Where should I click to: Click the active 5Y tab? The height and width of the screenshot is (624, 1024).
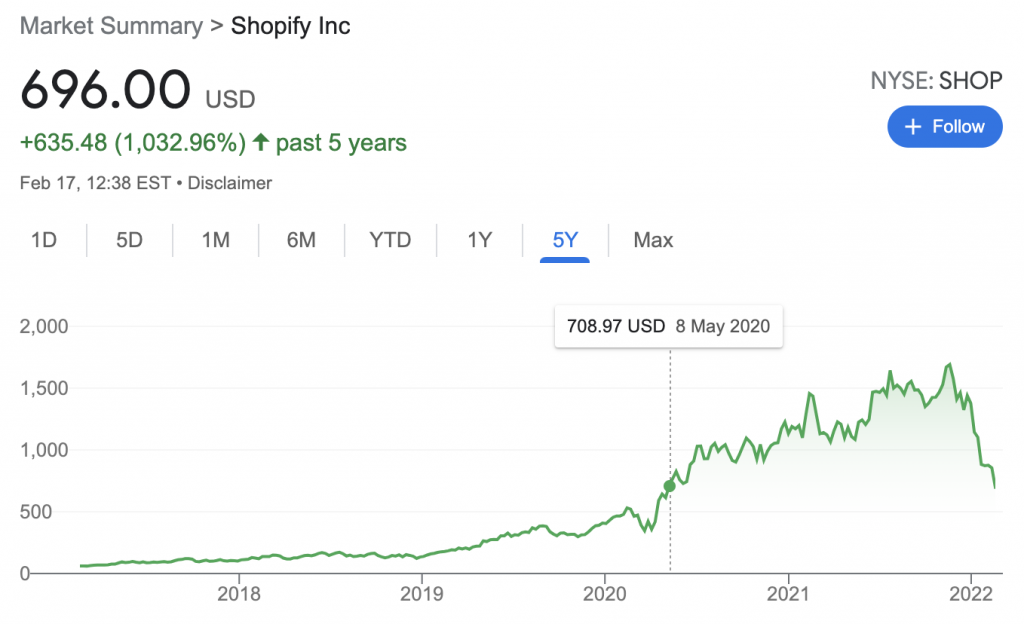565,240
